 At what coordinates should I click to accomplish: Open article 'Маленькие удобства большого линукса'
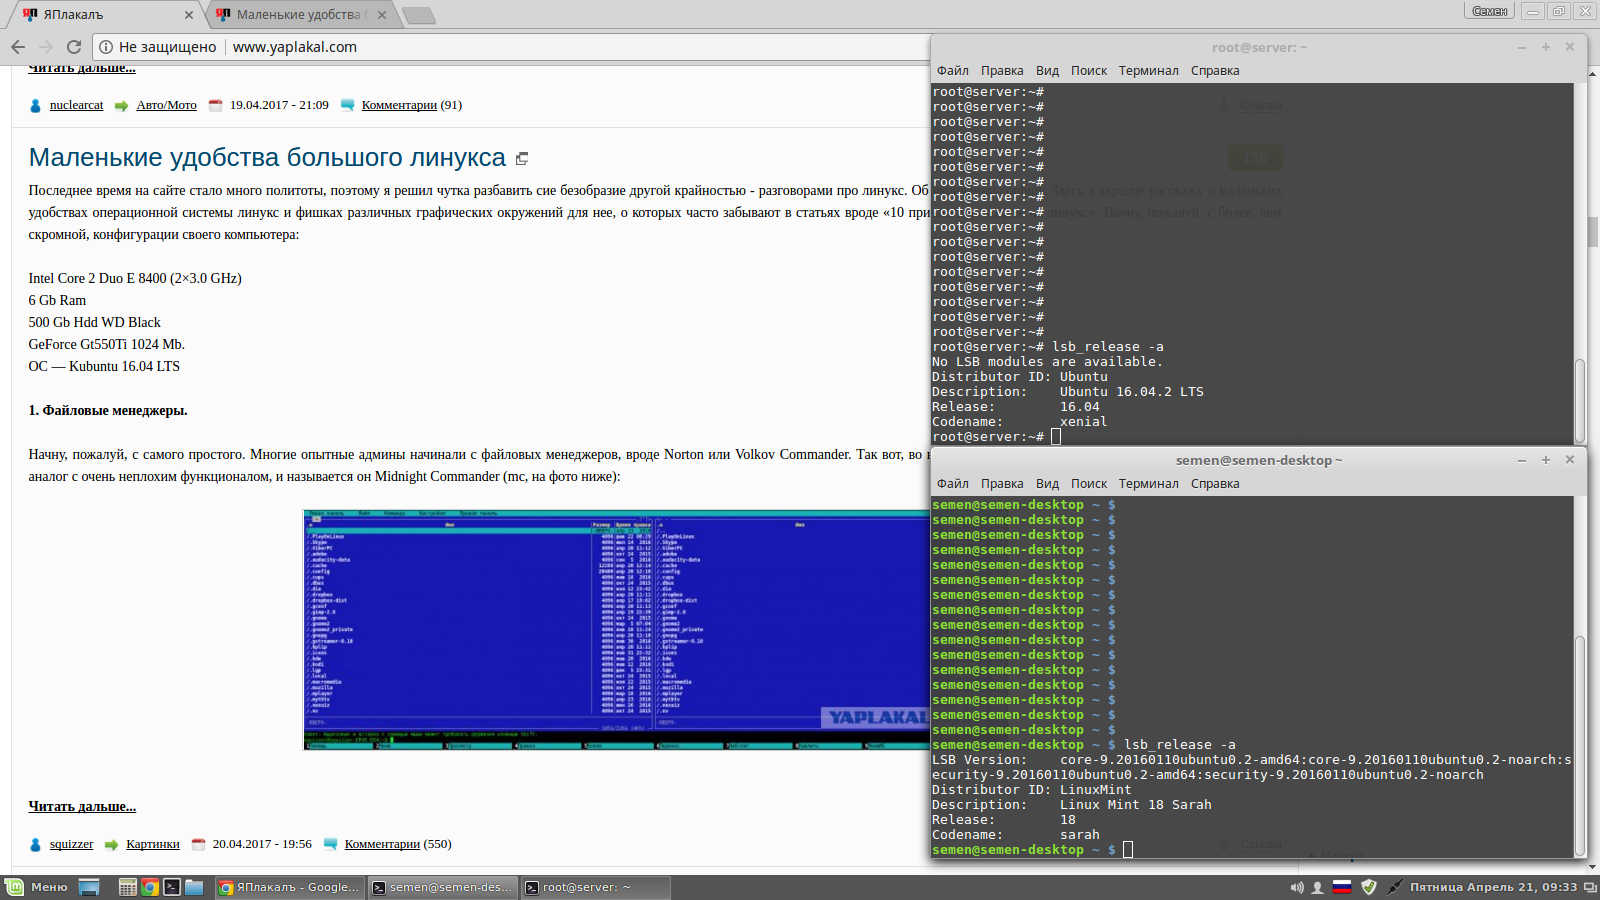[267, 157]
